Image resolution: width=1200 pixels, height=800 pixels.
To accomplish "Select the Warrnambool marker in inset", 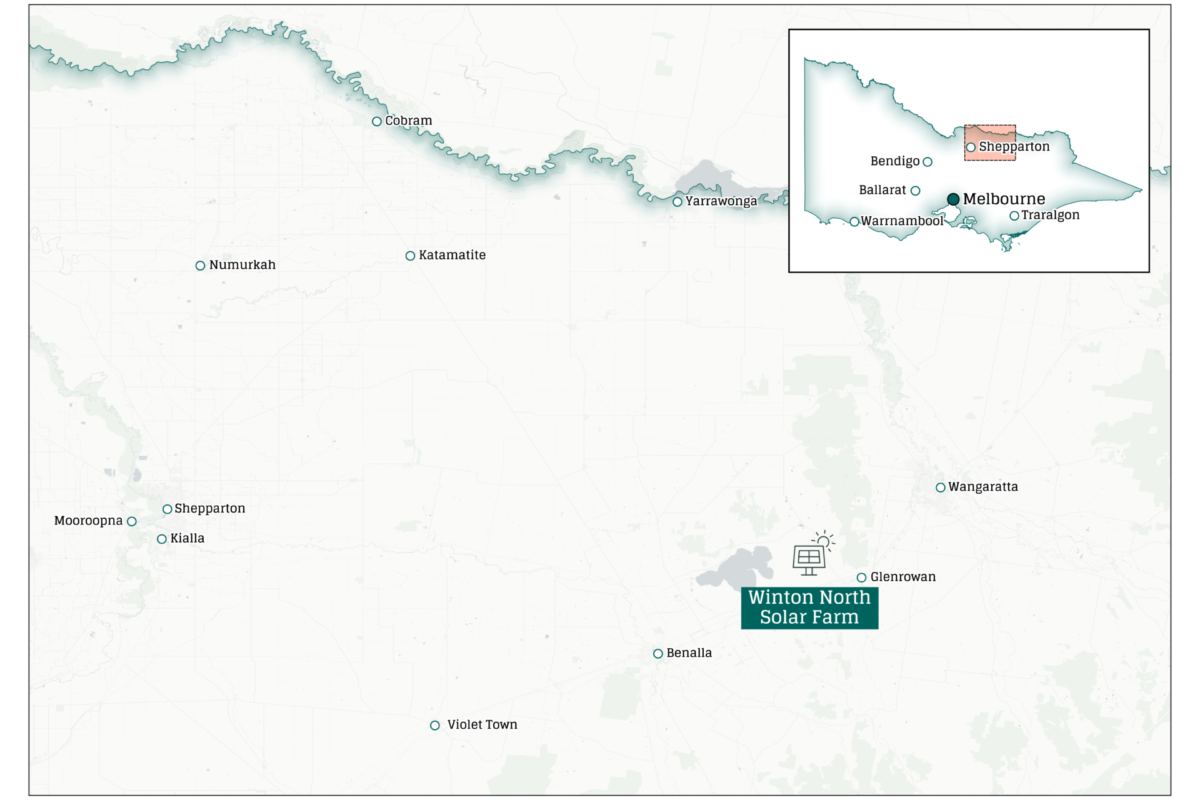I will [x=854, y=222].
